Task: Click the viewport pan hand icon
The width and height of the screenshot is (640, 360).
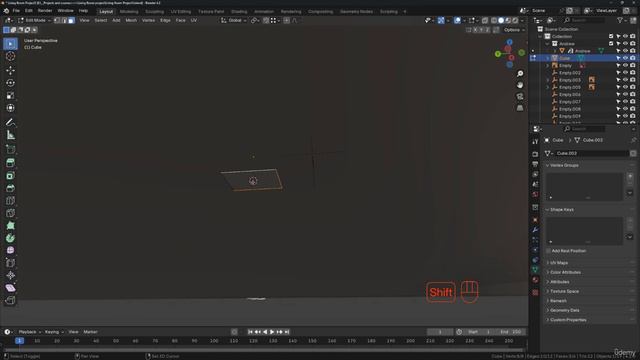Action: point(520,85)
